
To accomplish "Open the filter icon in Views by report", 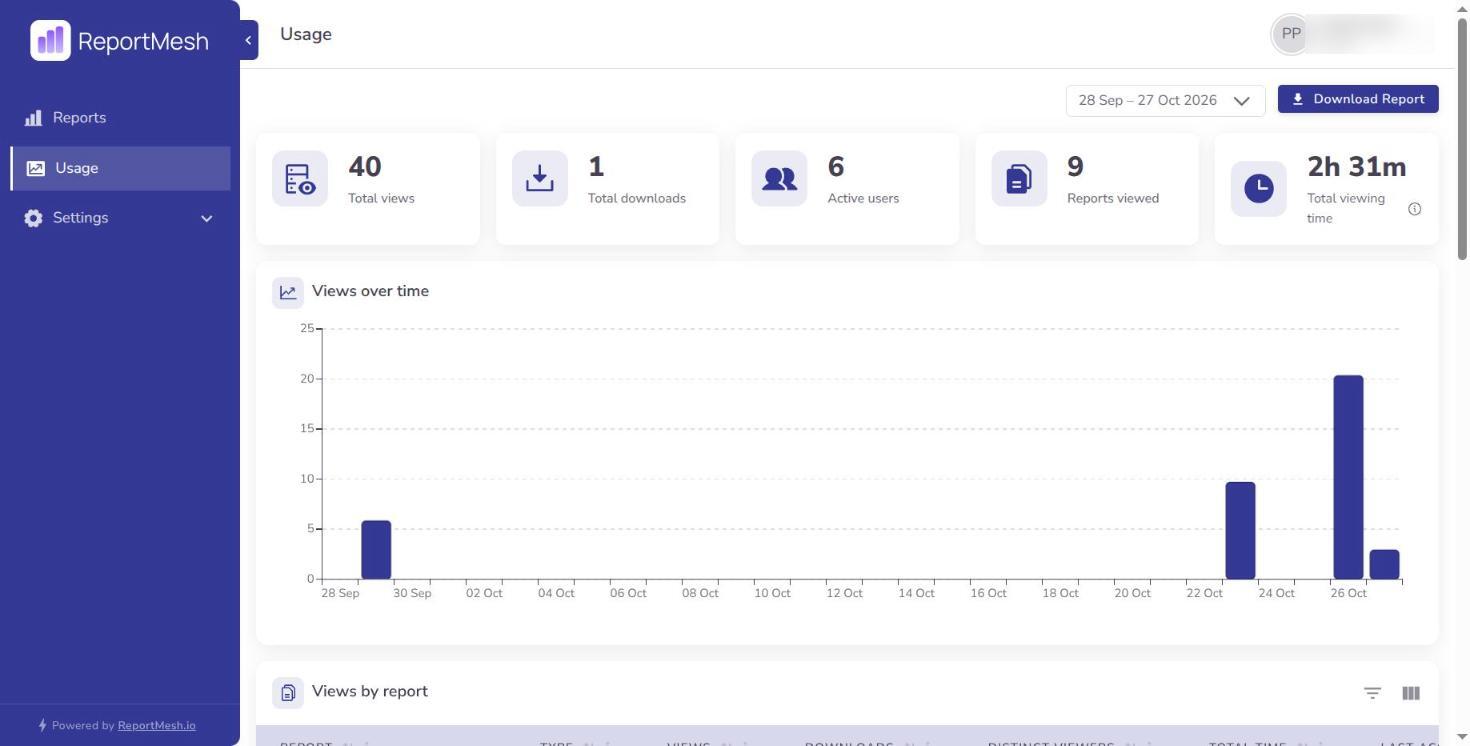I will tap(1372, 693).
